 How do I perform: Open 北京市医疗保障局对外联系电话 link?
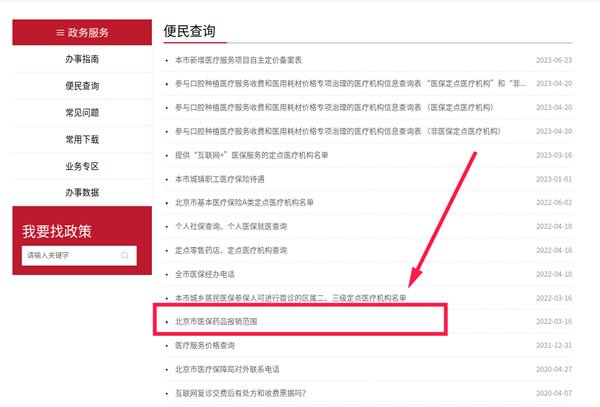227,370
